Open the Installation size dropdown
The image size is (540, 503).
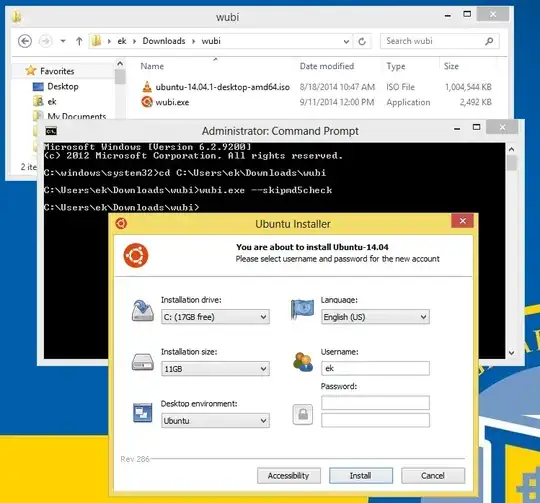point(215,369)
